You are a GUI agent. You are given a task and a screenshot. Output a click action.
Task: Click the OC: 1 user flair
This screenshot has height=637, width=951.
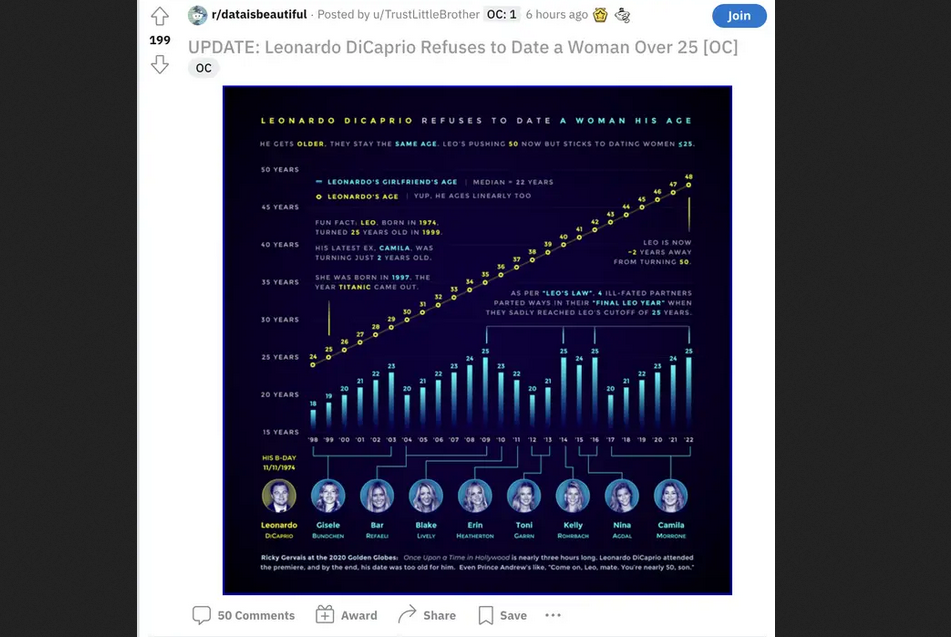(x=502, y=15)
